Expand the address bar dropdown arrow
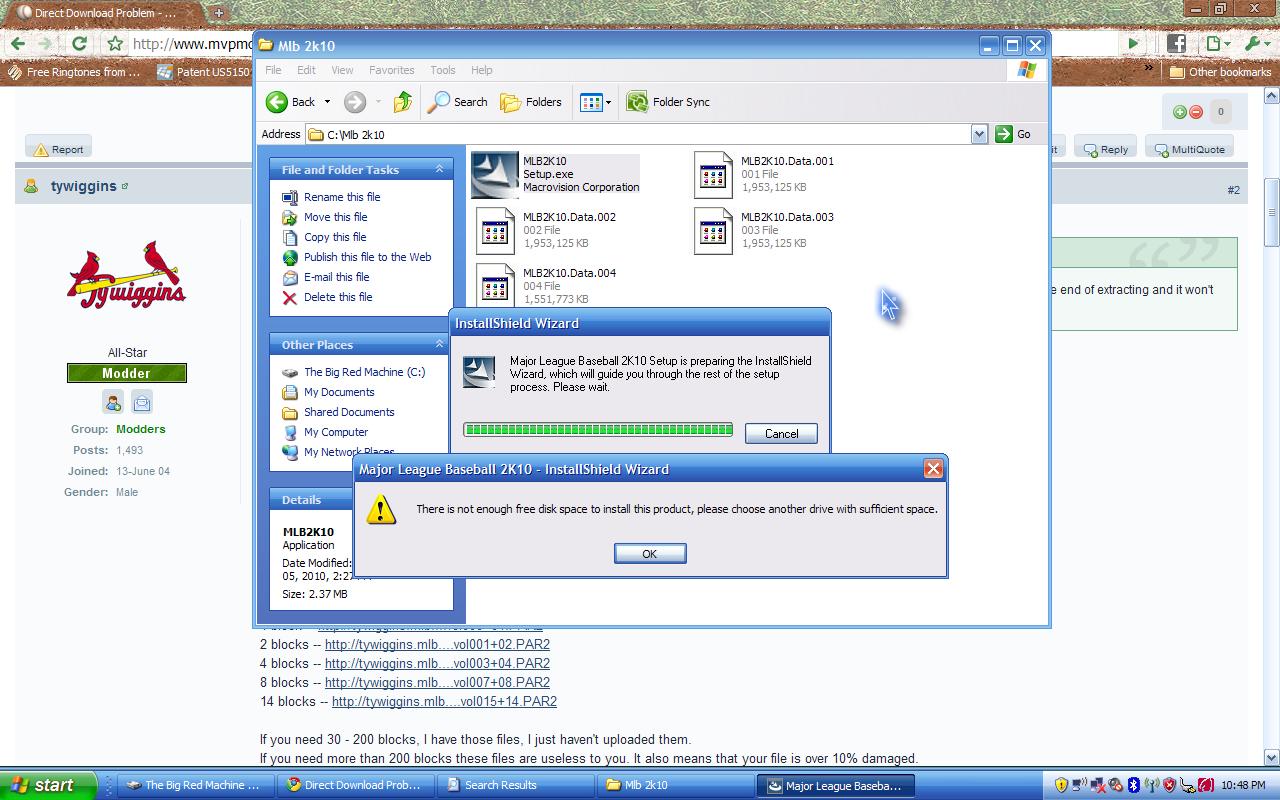This screenshot has height=800, width=1280. pos(979,134)
